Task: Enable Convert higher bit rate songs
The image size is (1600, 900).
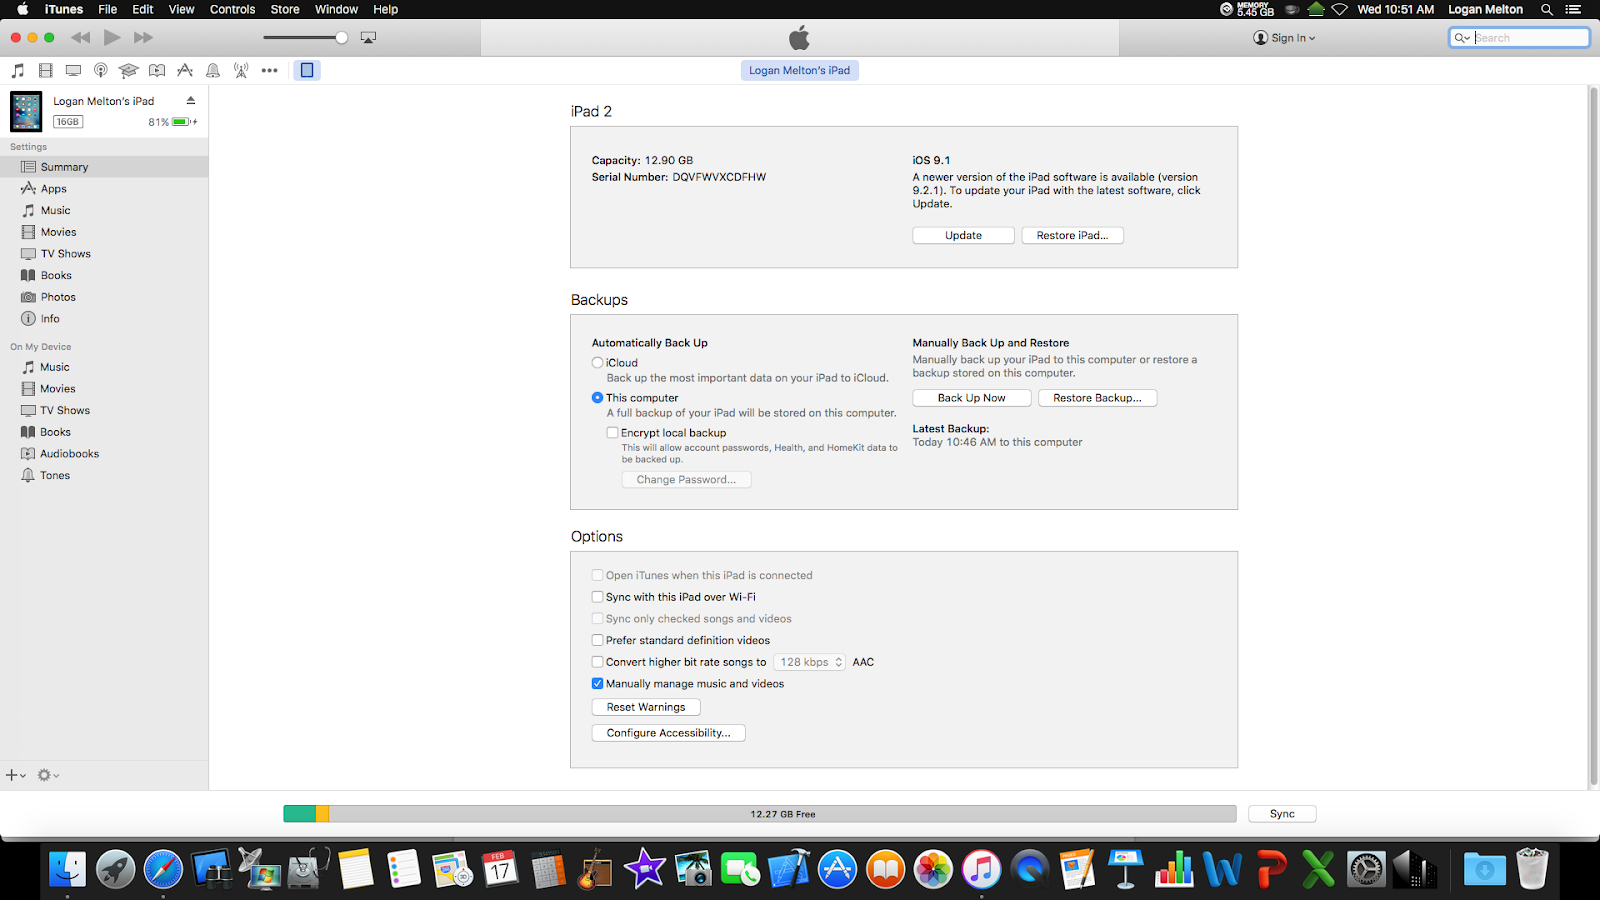Action: pyautogui.click(x=598, y=662)
